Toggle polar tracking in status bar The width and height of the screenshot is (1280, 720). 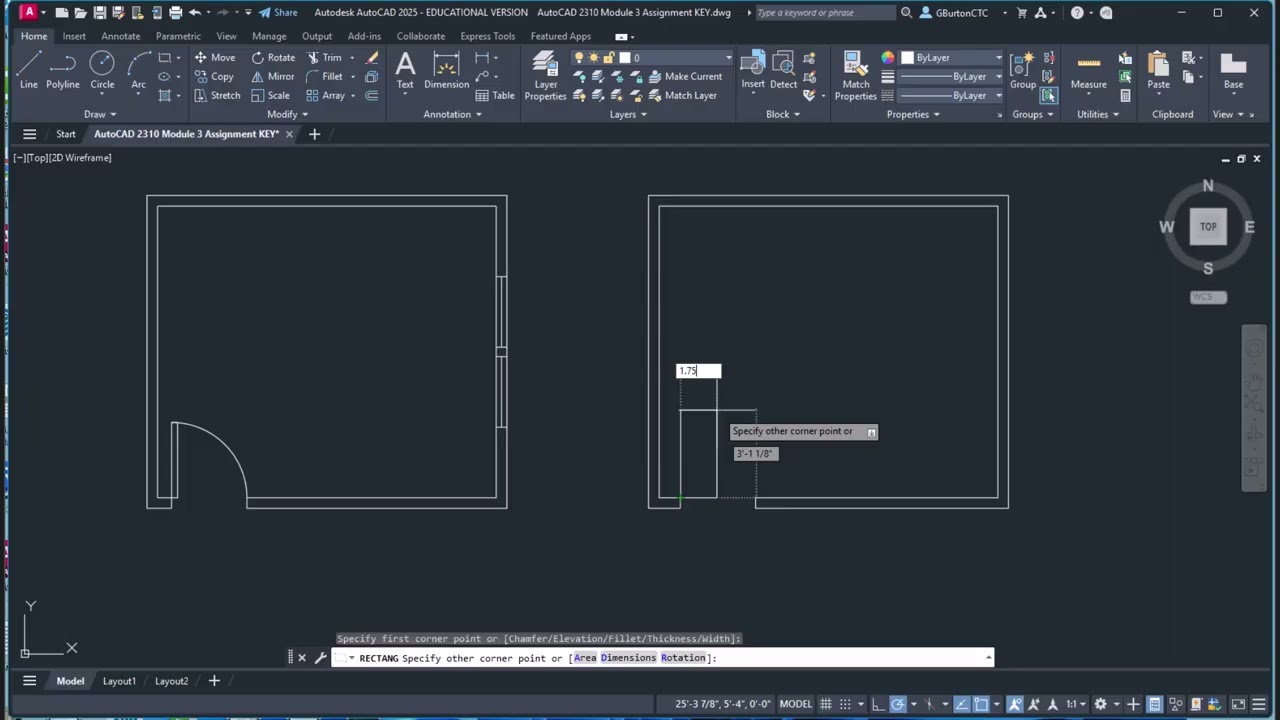pos(897,704)
